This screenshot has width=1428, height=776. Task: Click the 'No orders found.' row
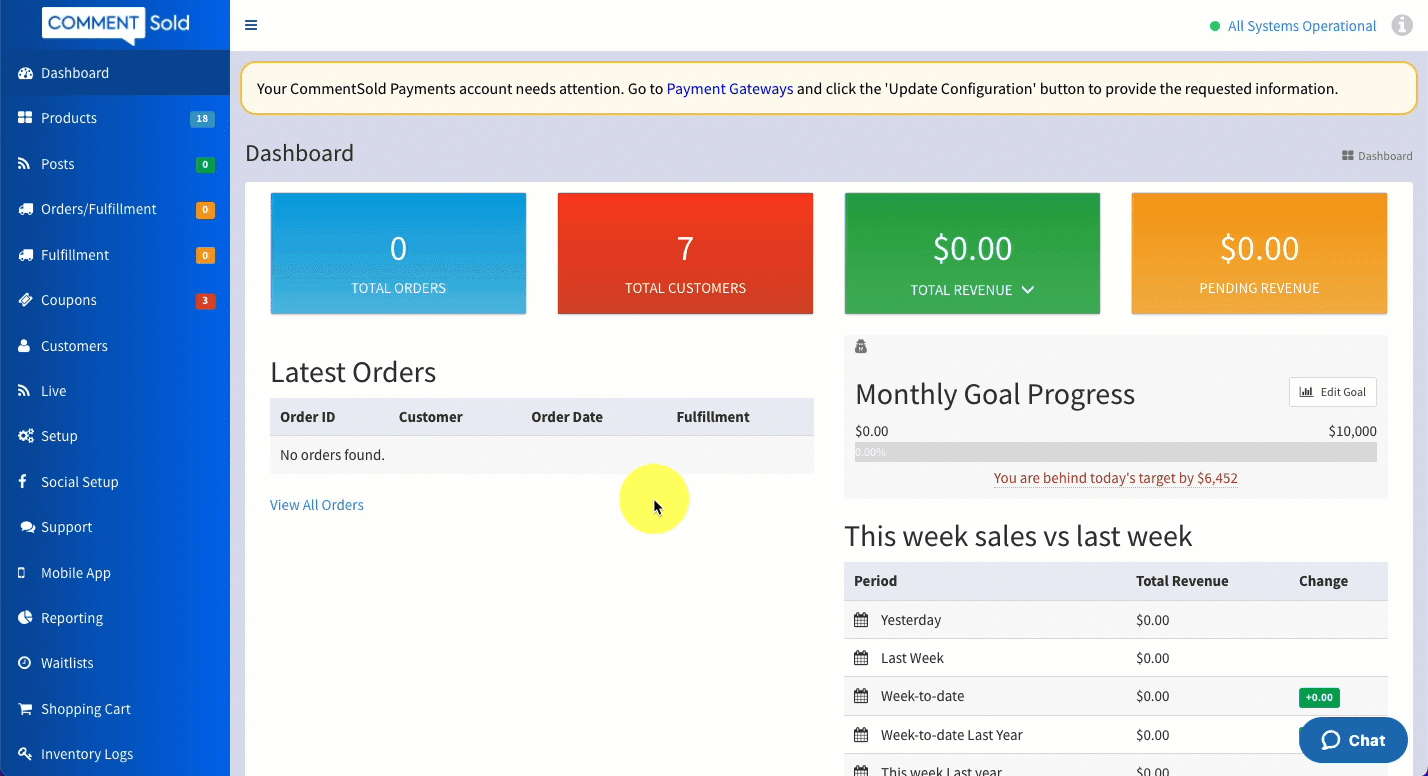click(542, 455)
